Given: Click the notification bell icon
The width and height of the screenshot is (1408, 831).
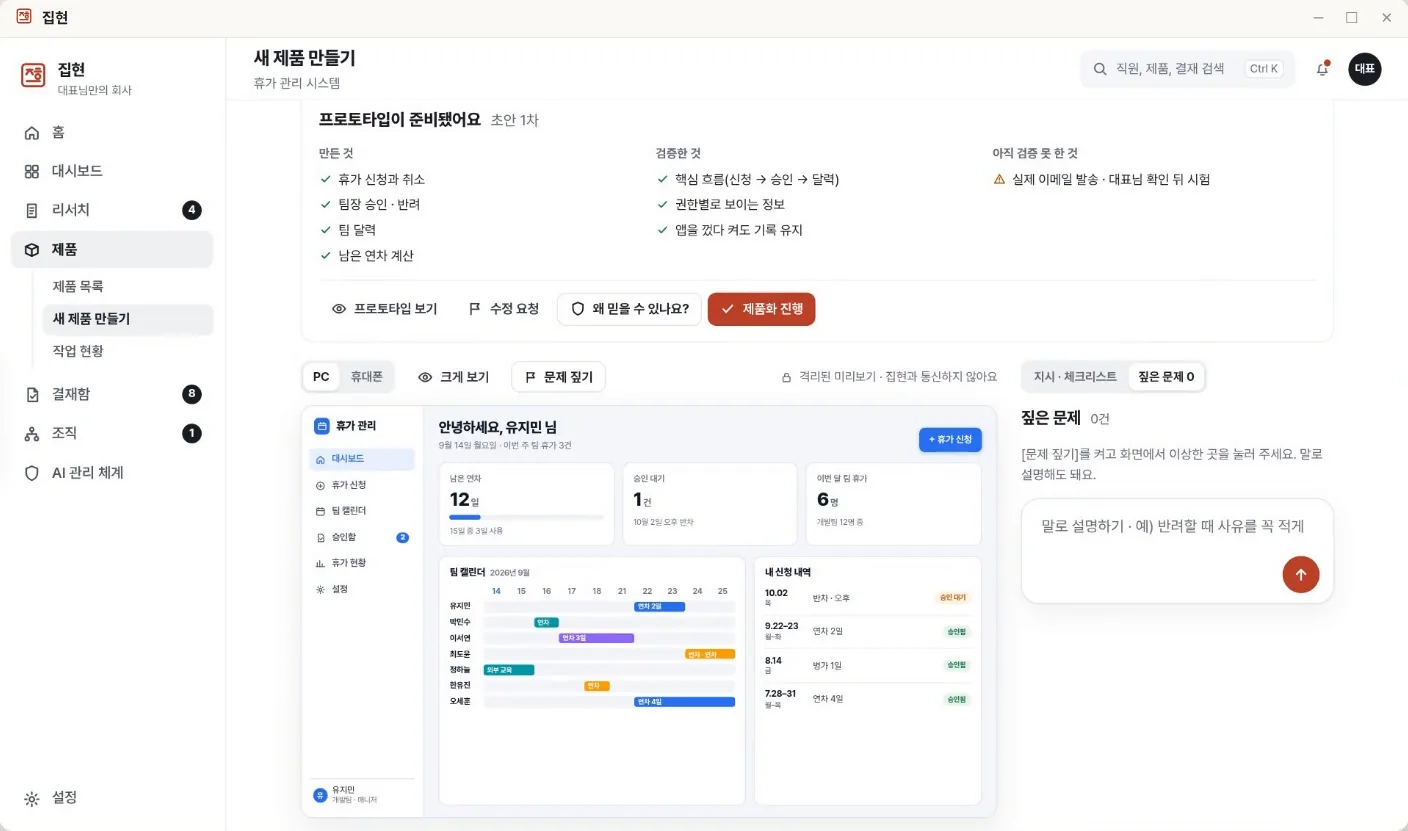Looking at the screenshot, I should tap(1323, 69).
